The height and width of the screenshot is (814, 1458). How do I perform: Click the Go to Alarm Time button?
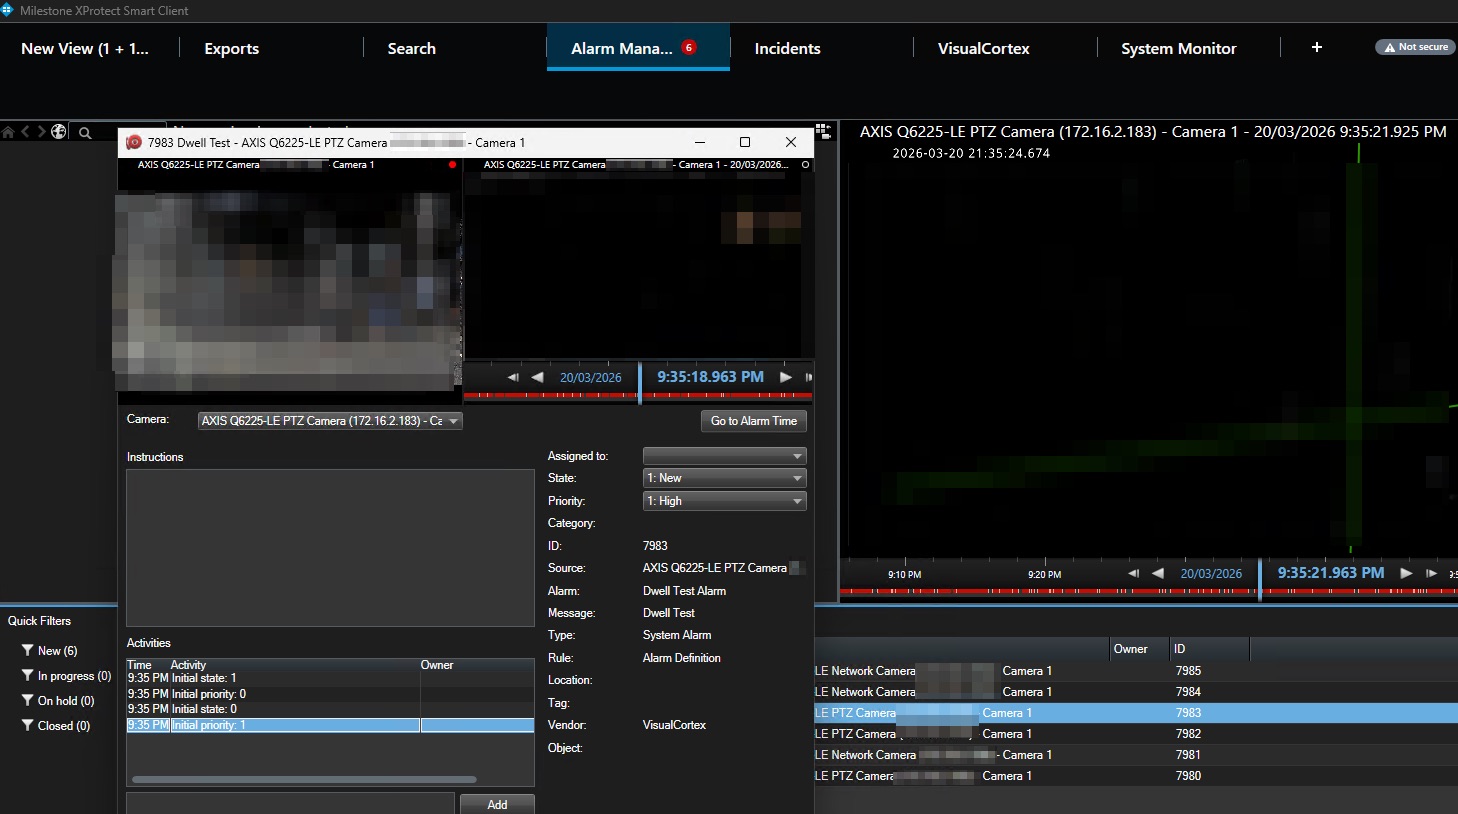(754, 421)
